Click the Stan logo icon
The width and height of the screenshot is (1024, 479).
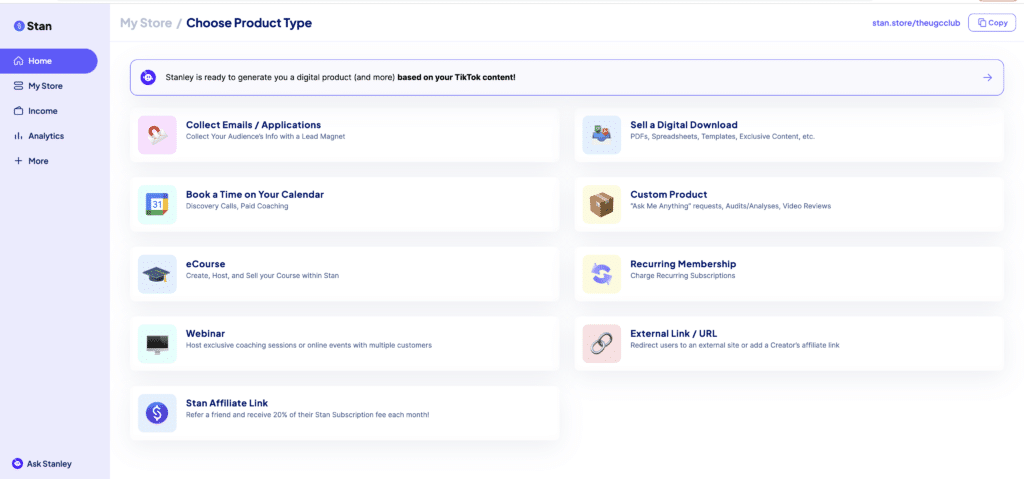19,26
